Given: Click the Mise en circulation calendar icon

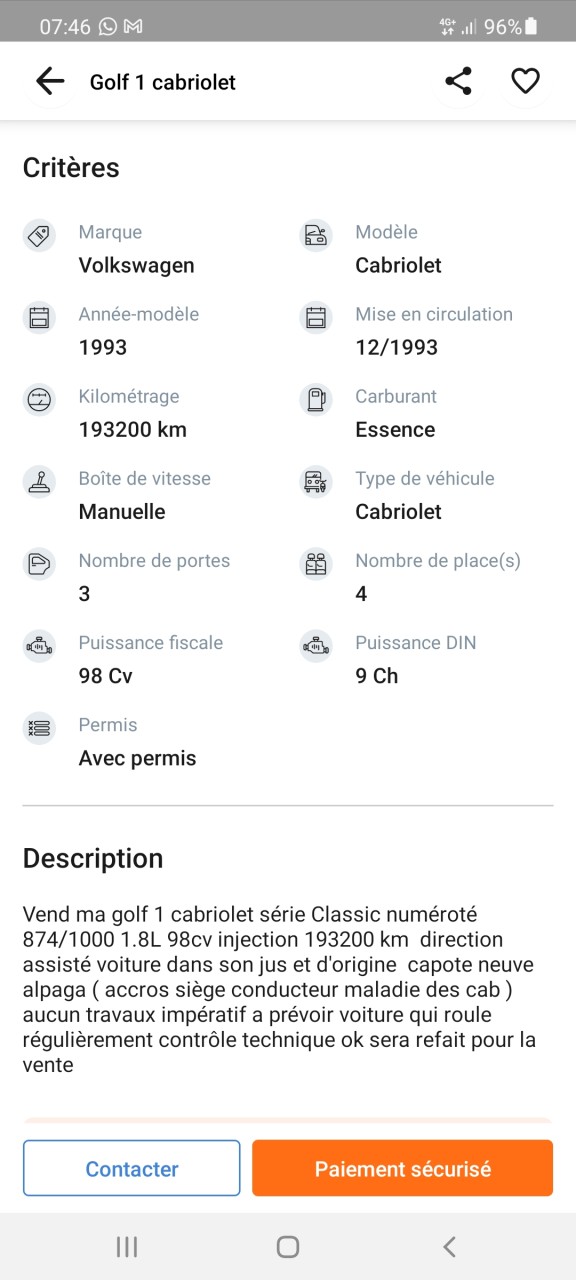Looking at the screenshot, I should point(316,318).
